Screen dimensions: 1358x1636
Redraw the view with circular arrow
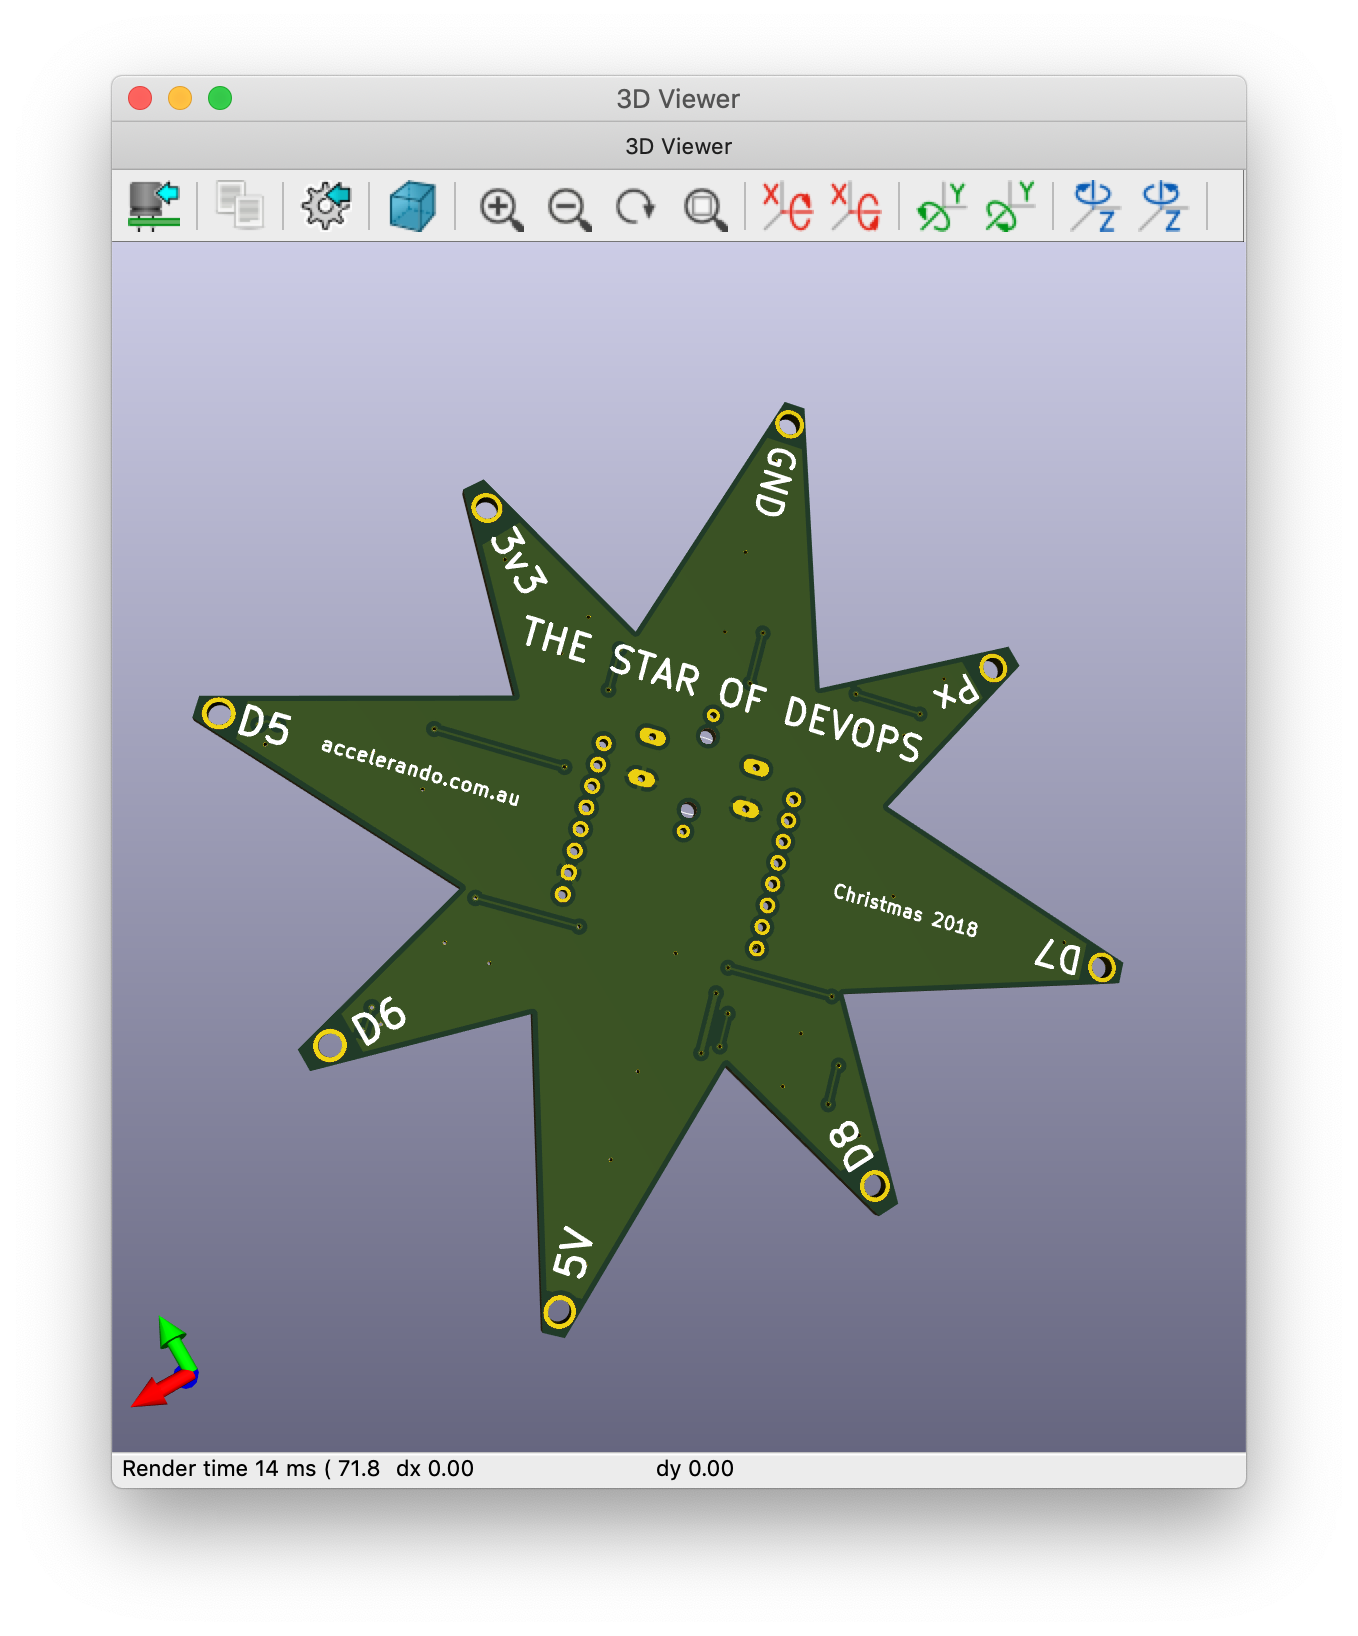[x=636, y=207]
